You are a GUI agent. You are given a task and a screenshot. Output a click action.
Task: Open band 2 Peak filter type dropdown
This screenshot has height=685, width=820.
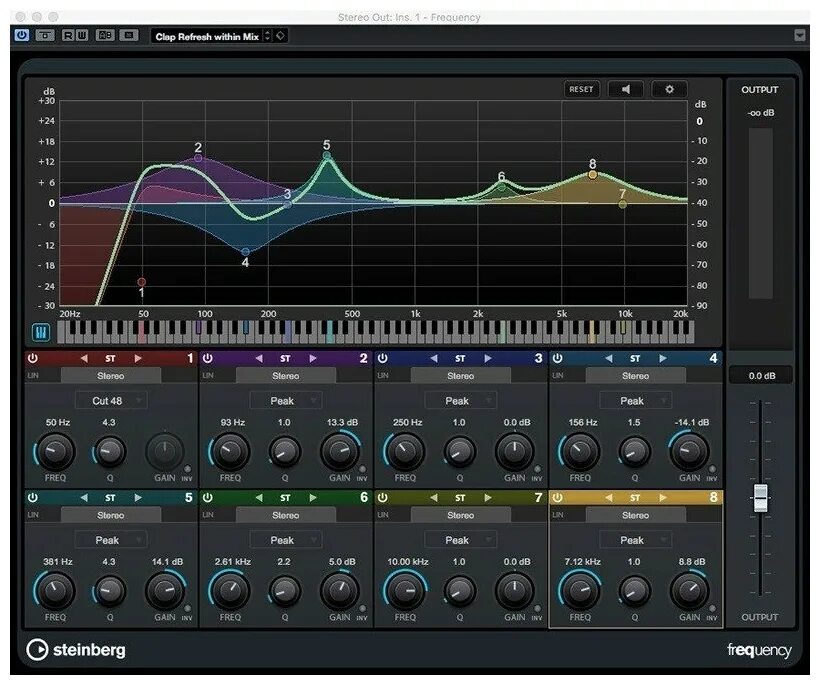click(x=286, y=401)
